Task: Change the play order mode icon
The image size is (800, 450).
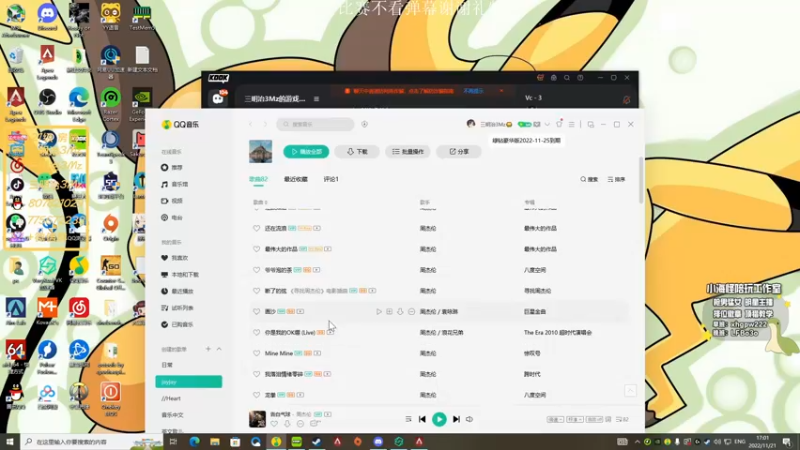Action: coord(408,419)
